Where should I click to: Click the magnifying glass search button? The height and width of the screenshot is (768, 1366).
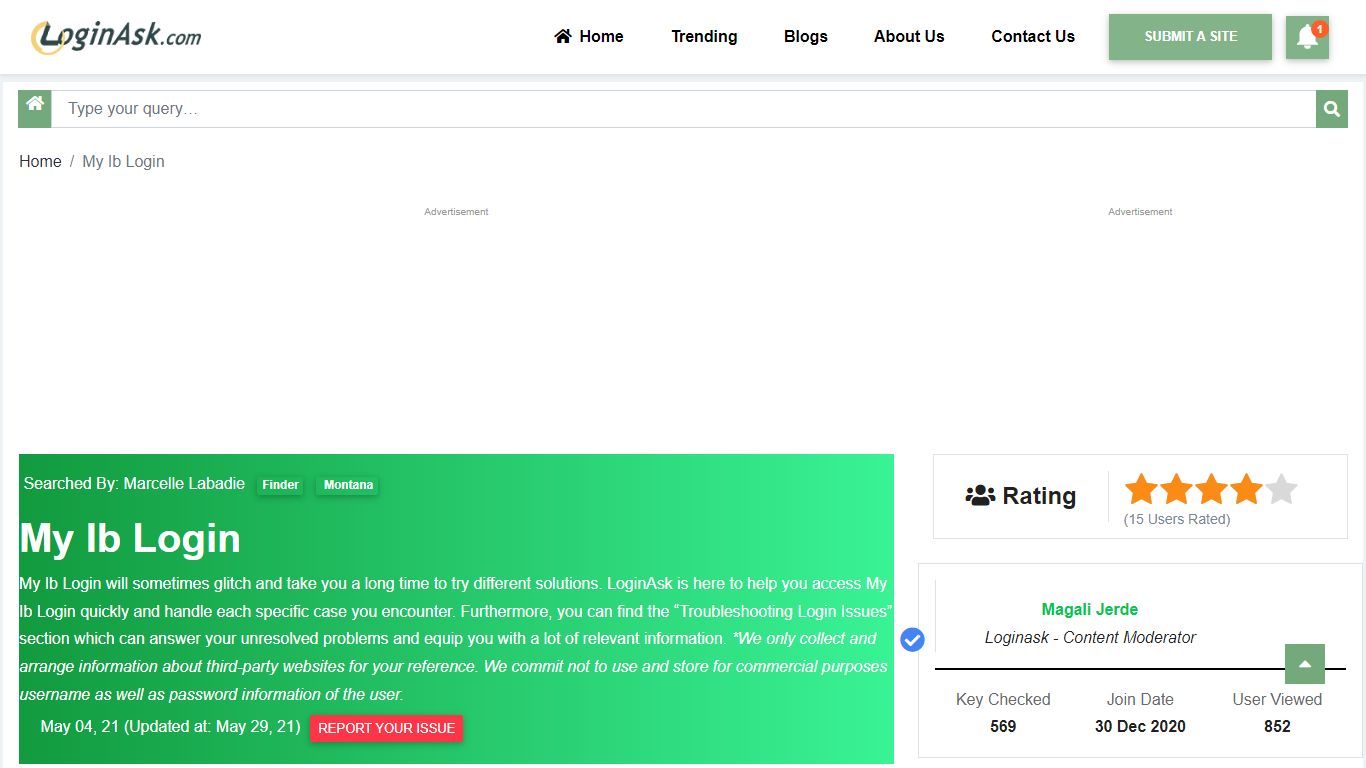1331,109
